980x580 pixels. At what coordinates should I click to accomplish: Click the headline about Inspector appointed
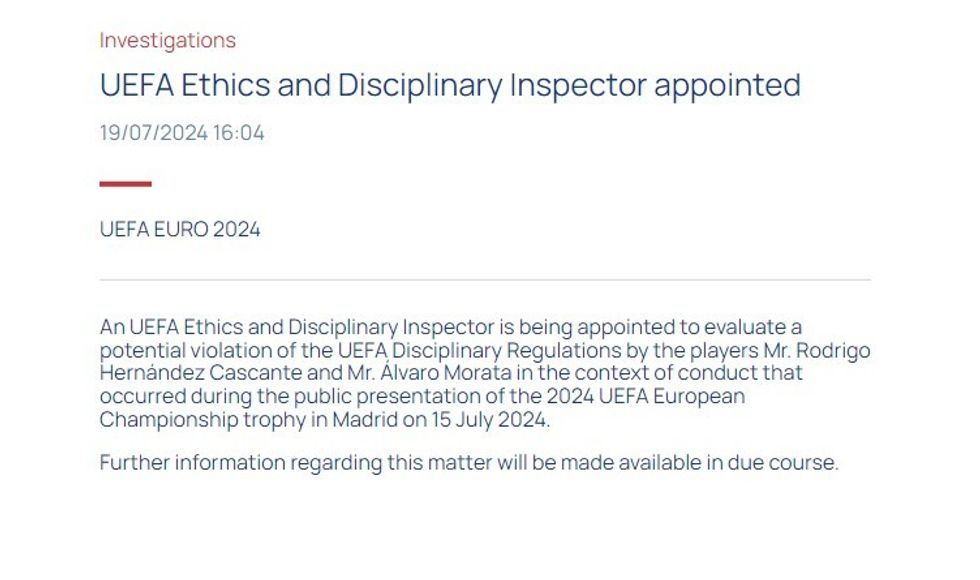(450, 85)
